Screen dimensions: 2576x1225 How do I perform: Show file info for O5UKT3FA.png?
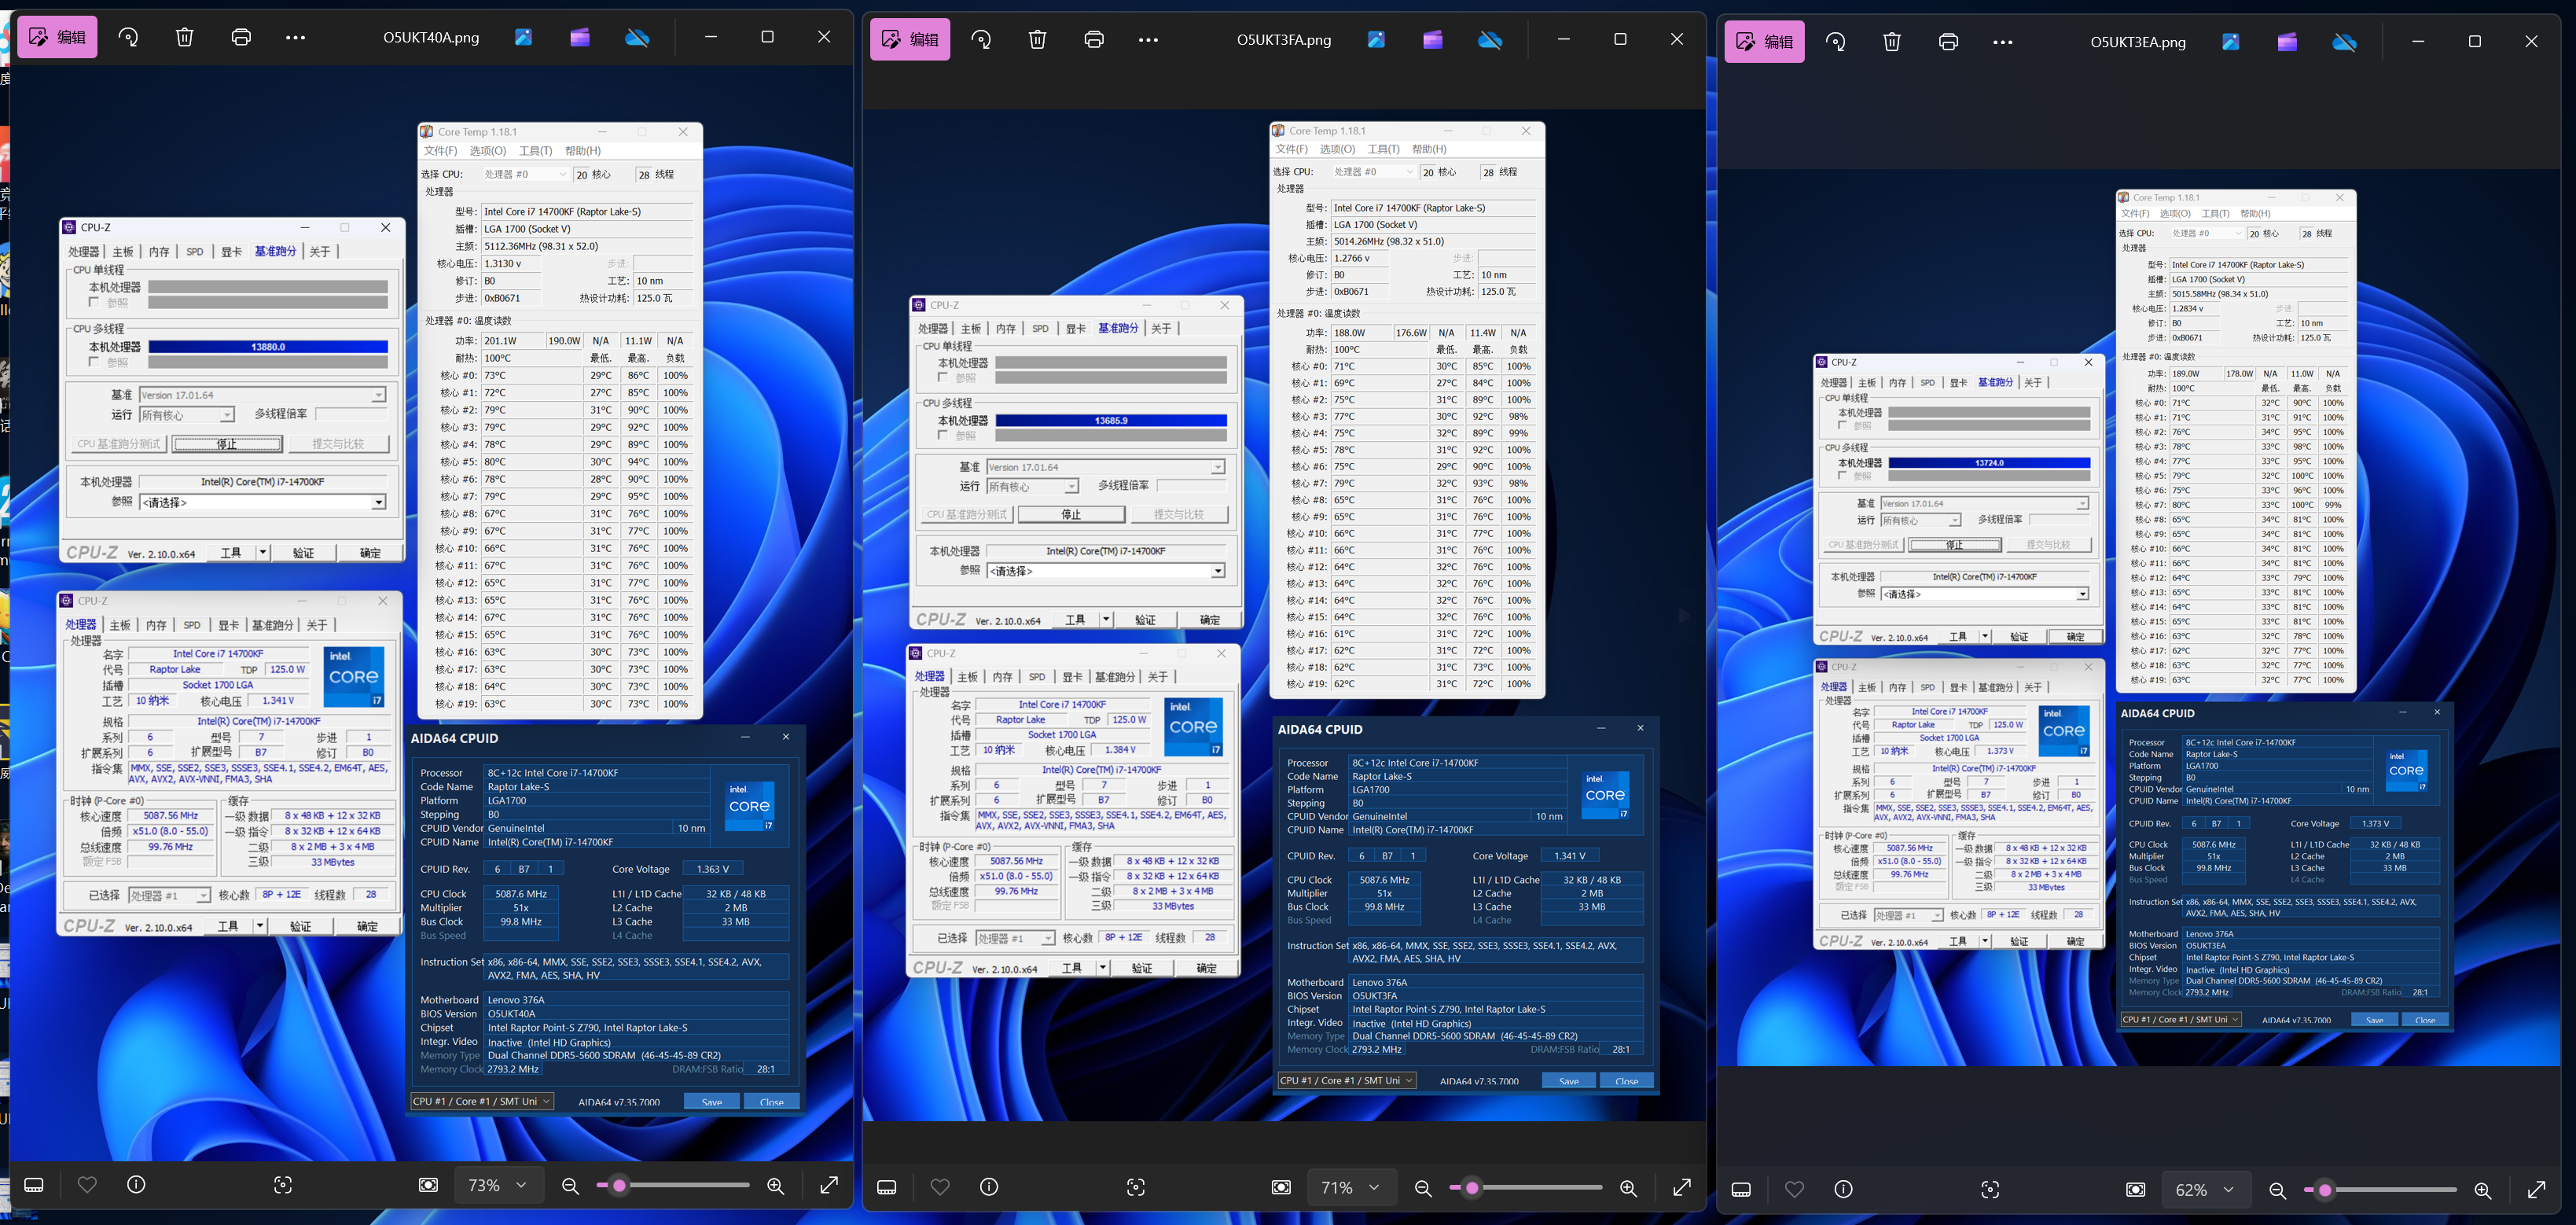pyautogui.click(x=990, y=1187)
